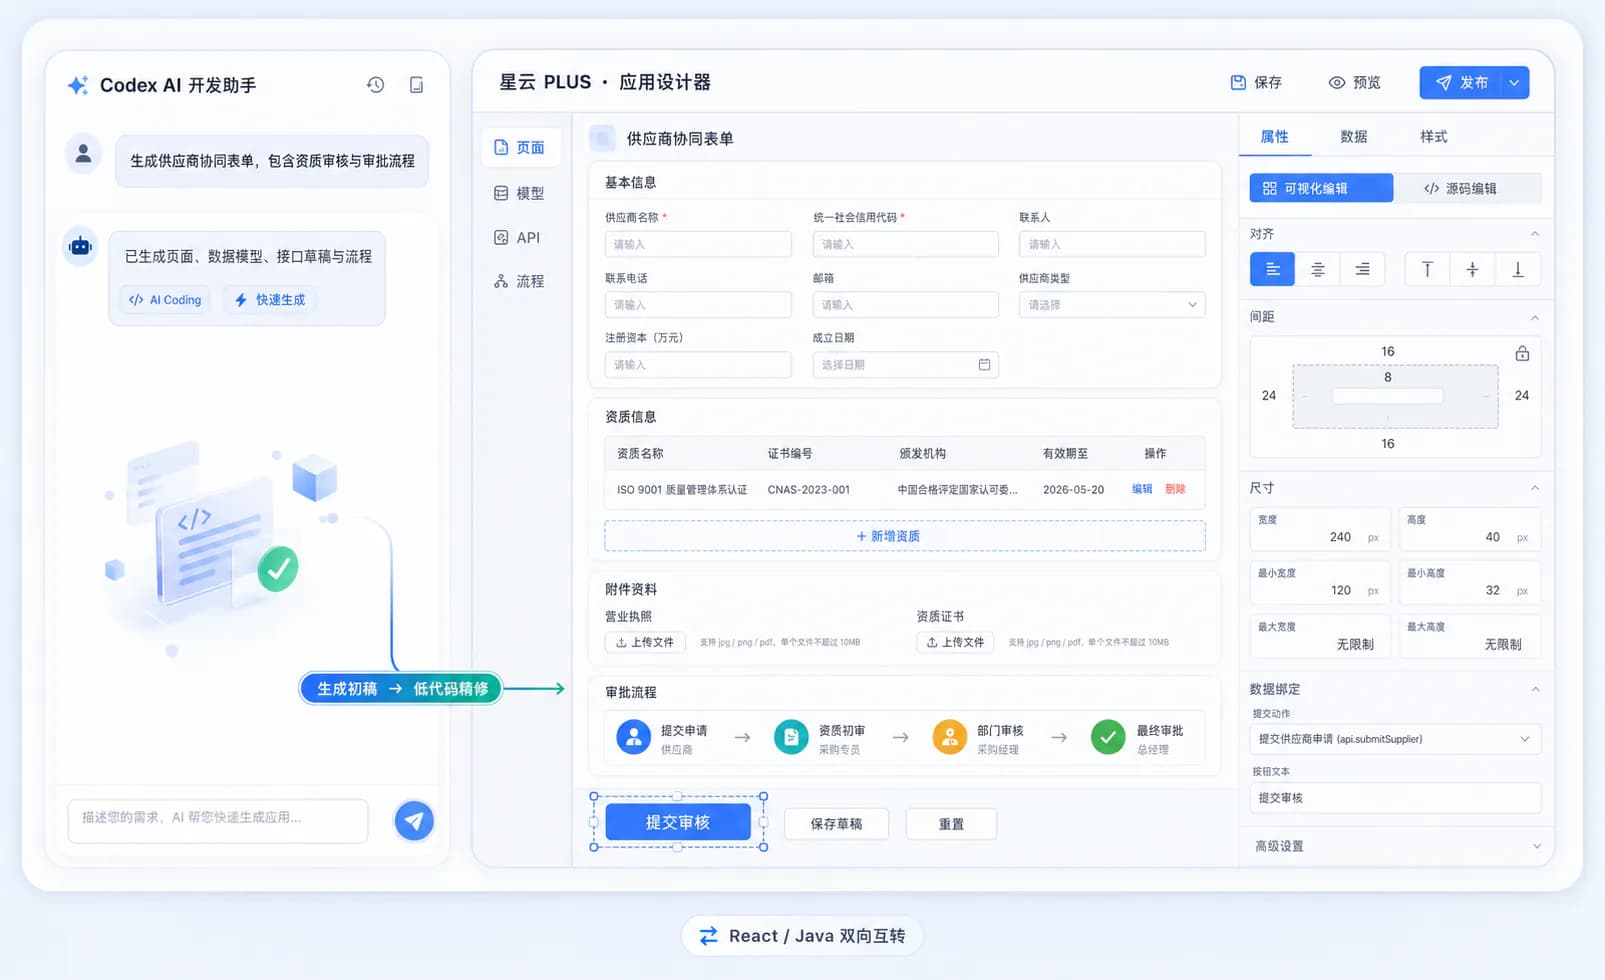Open 供应商类型 dropdown
1605x980 pixels.
(x=1112, y=305)
